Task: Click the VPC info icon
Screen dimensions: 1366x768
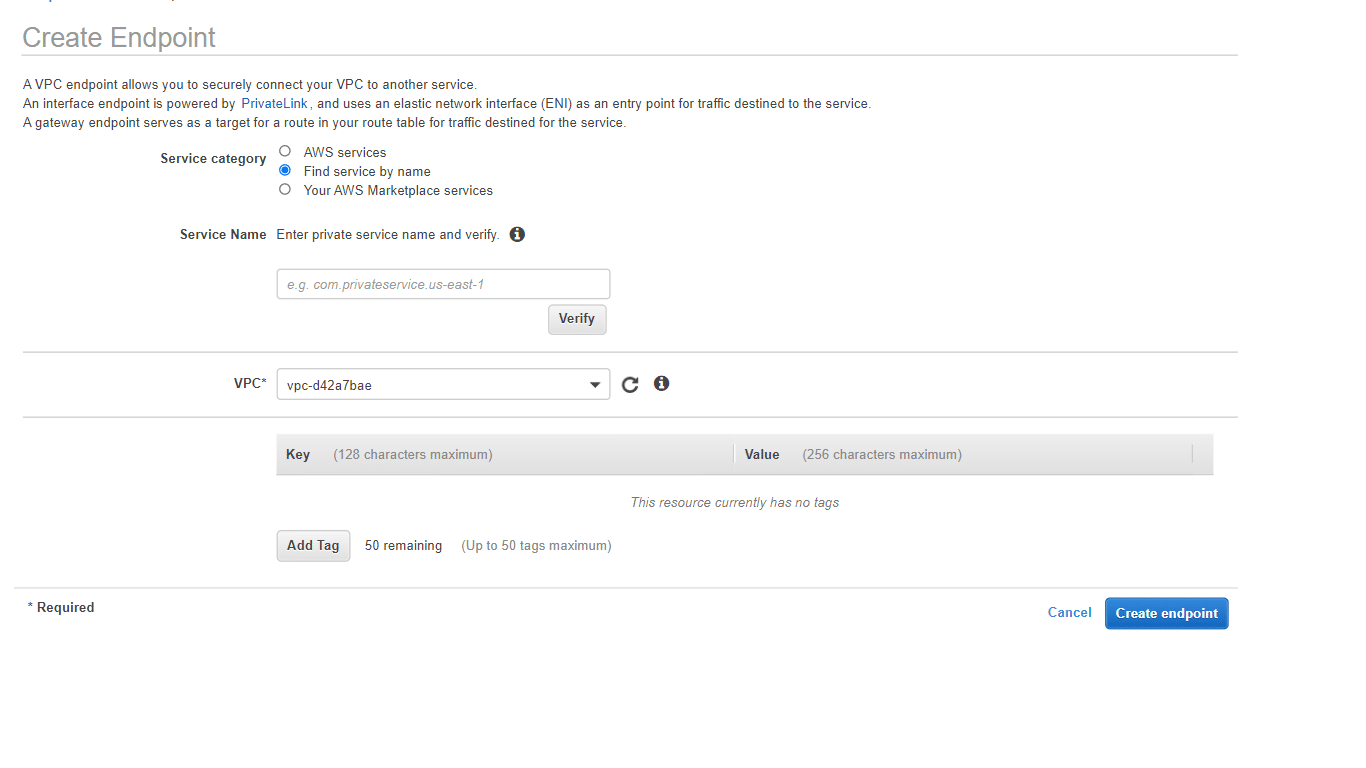Action: [661, 383]
